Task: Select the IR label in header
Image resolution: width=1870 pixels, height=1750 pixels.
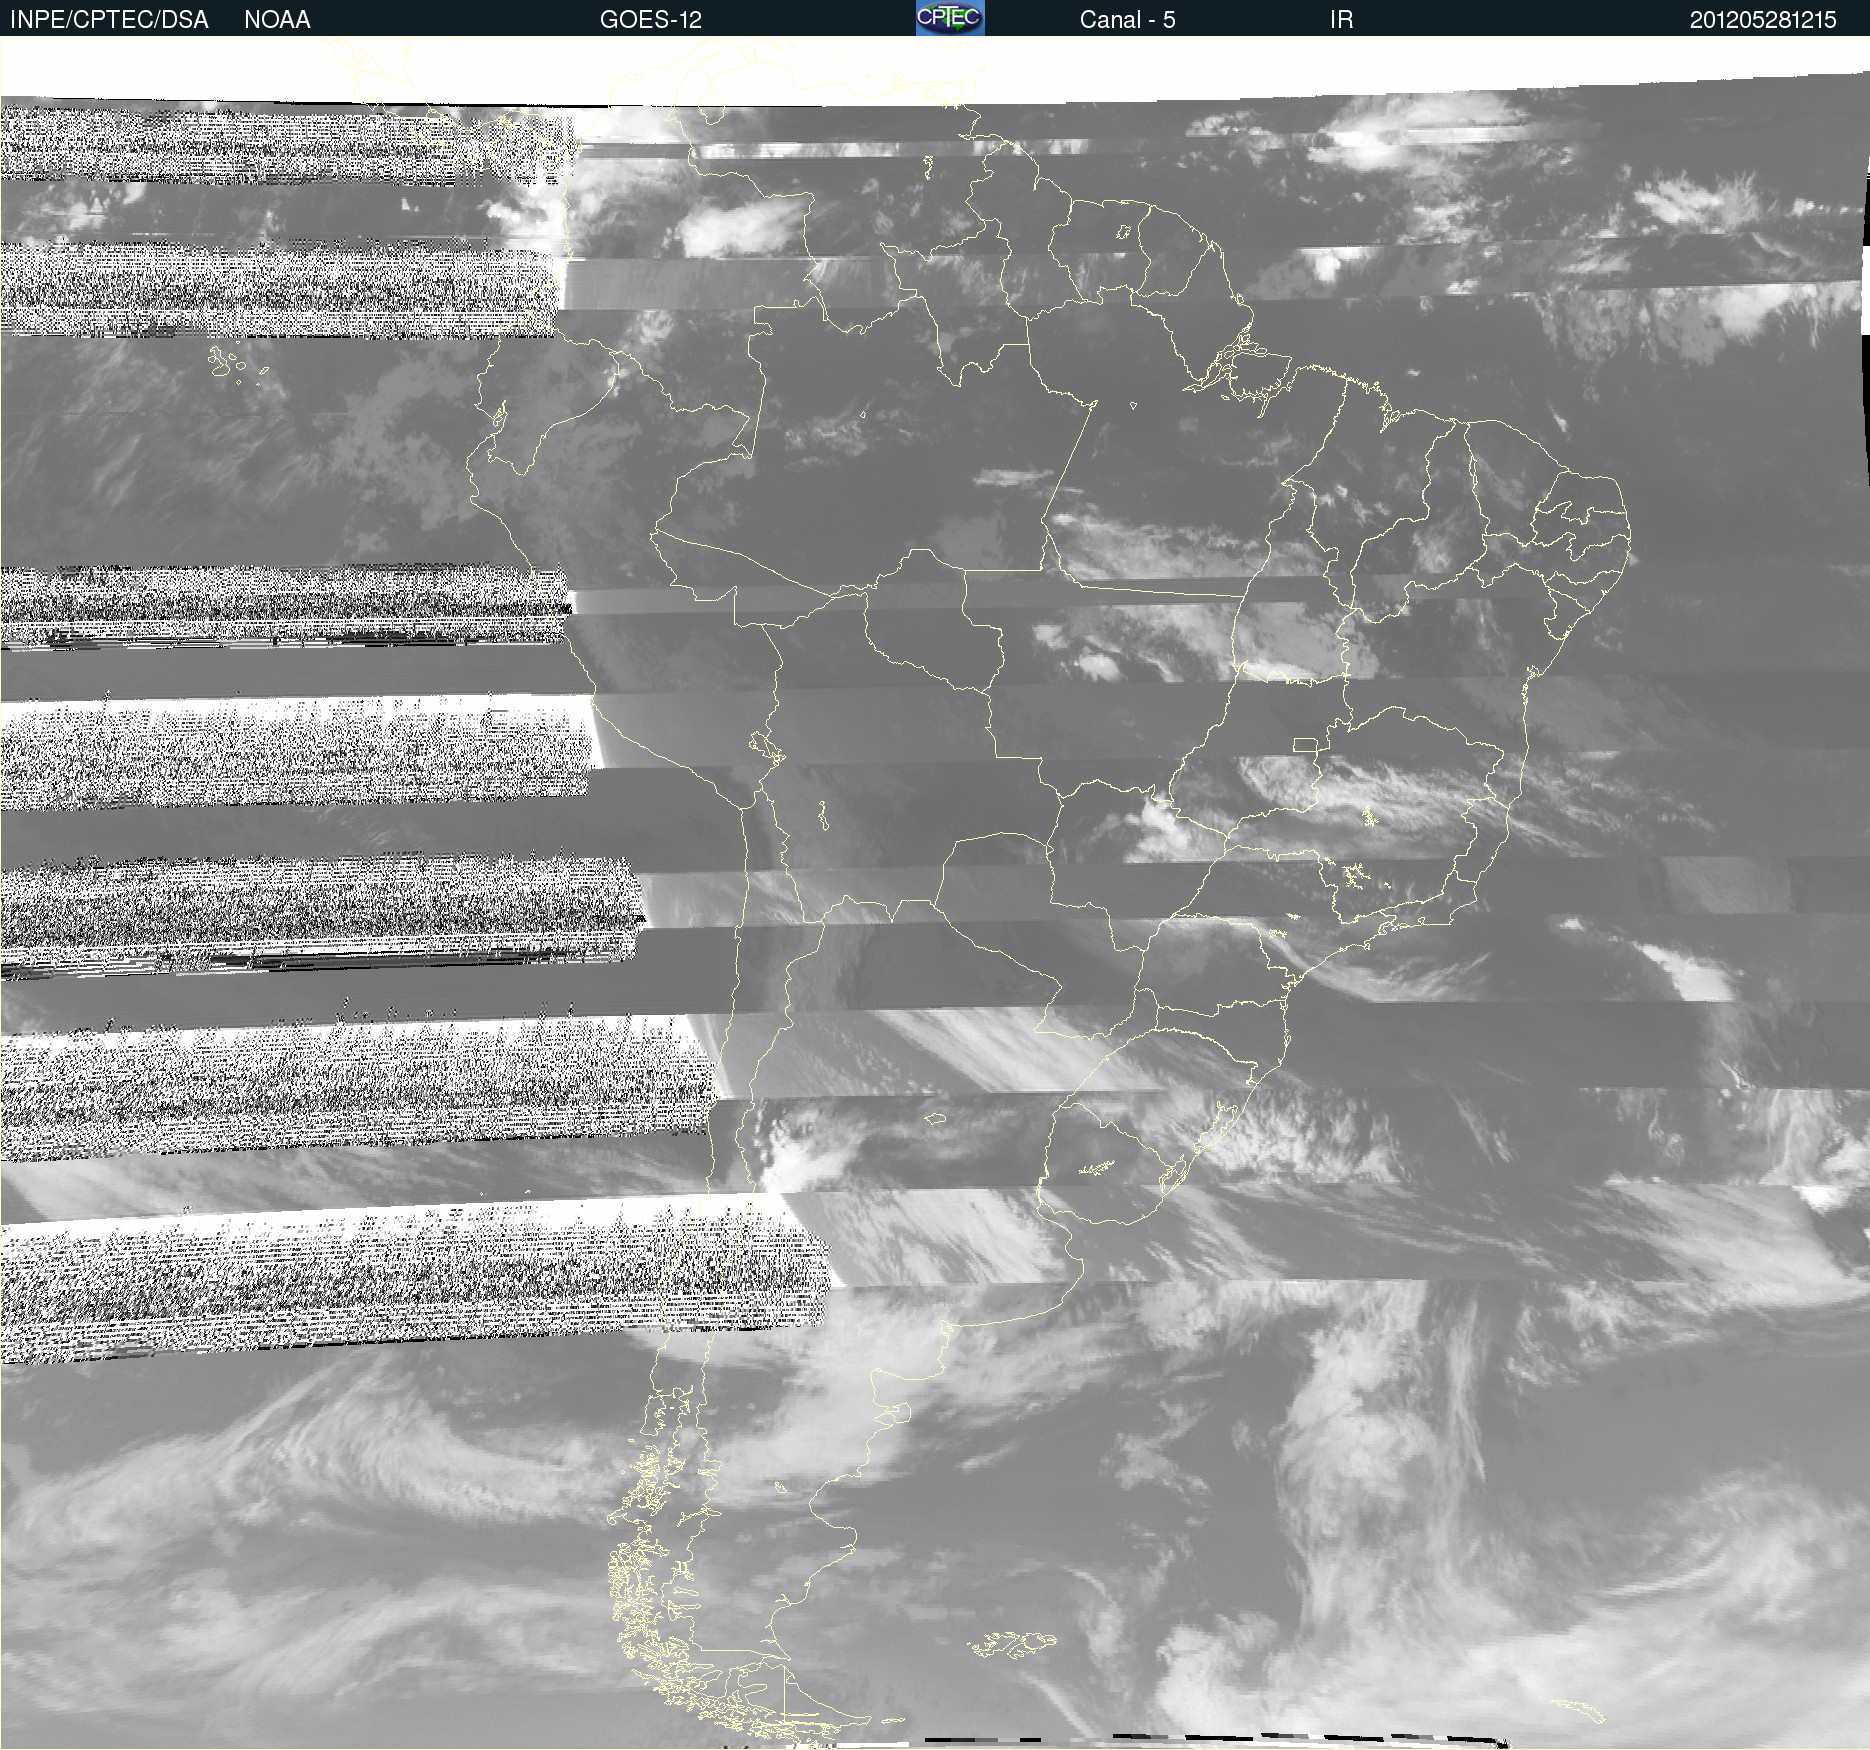Action: pos(1341,20)
